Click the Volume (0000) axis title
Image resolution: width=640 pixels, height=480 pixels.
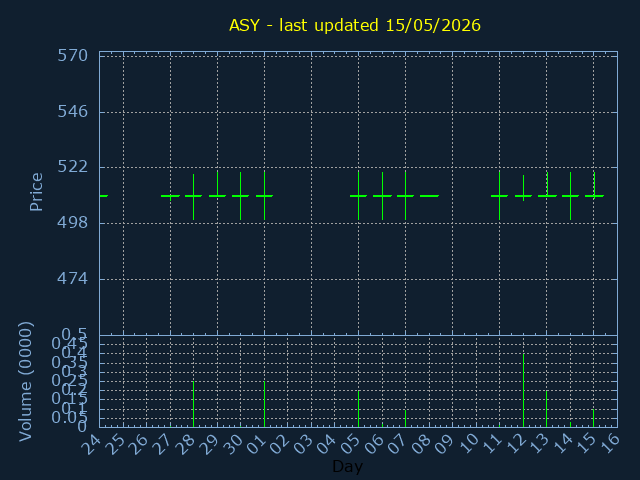tap(25, 381)
